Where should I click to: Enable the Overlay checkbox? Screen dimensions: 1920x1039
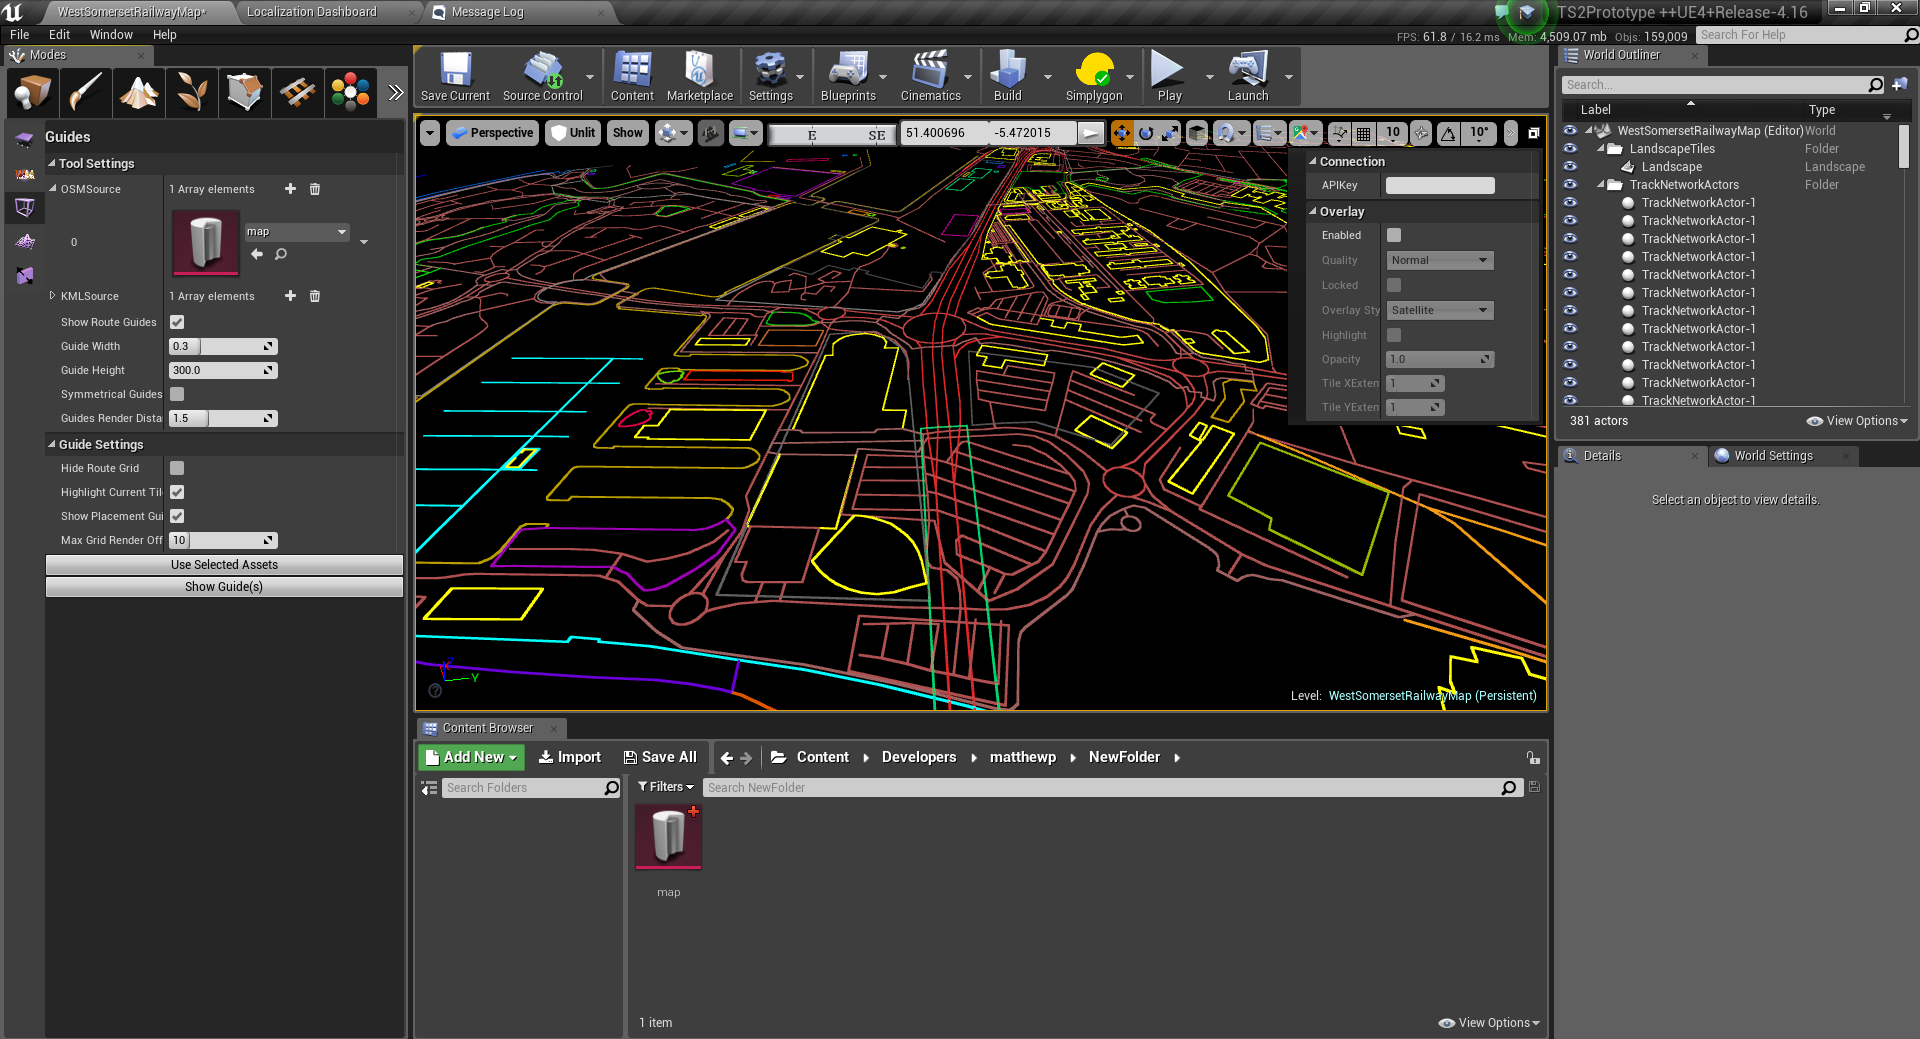1394,235
